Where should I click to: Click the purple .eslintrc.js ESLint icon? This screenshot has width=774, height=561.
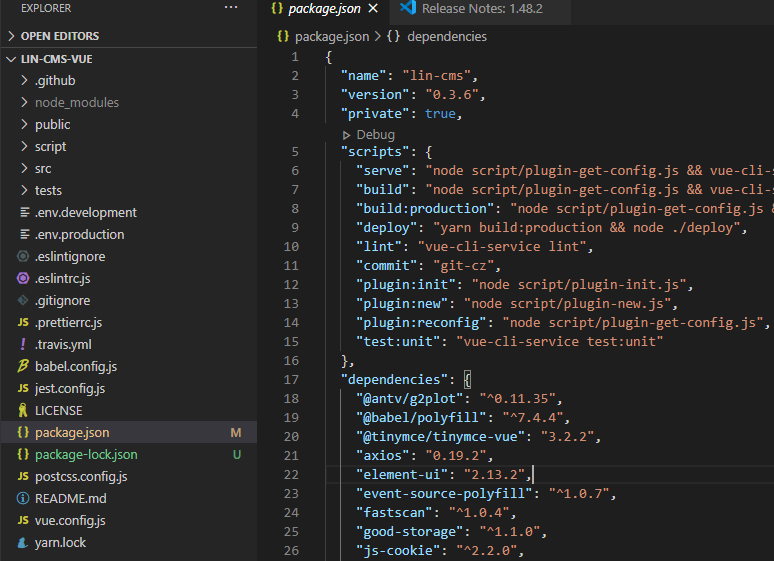[23, 278]
